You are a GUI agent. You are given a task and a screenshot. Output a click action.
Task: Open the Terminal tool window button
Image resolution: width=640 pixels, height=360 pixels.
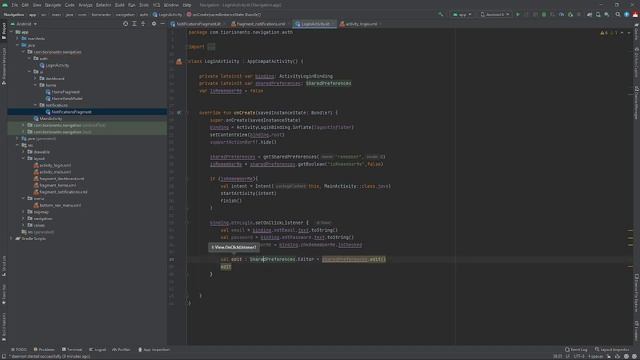(72, 349)
